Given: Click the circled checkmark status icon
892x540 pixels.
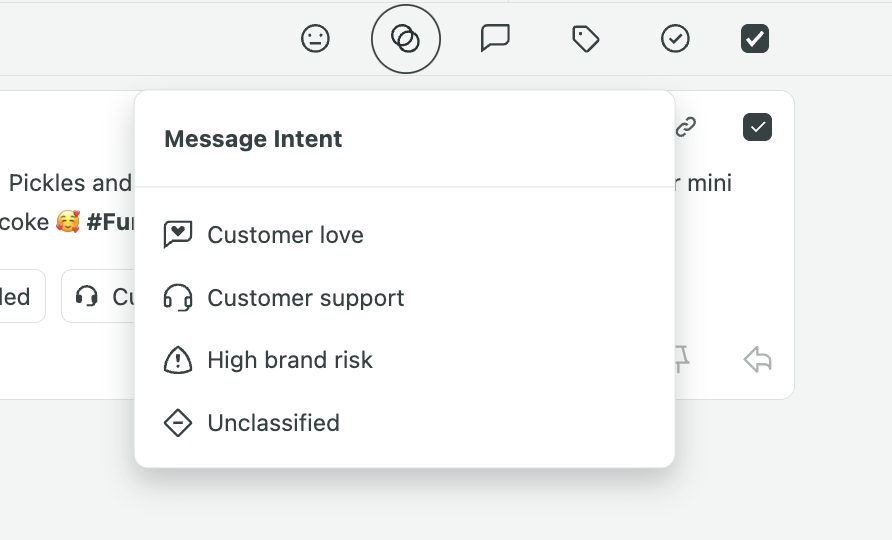Looking at the screenshot, I should tap(675, 39).
